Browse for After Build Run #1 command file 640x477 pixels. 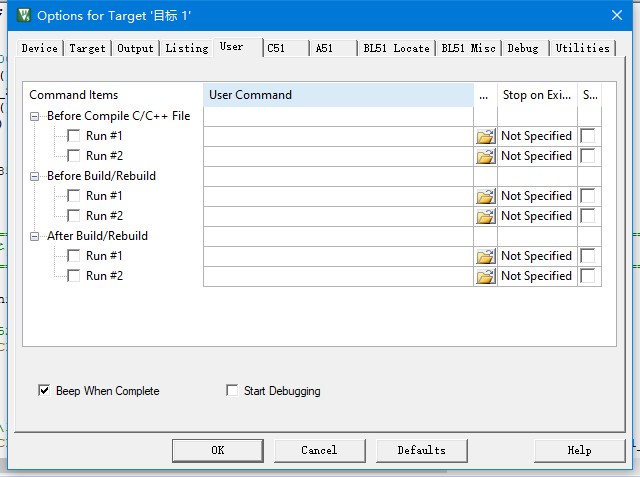pyautogui.click(x=485, y=256)
